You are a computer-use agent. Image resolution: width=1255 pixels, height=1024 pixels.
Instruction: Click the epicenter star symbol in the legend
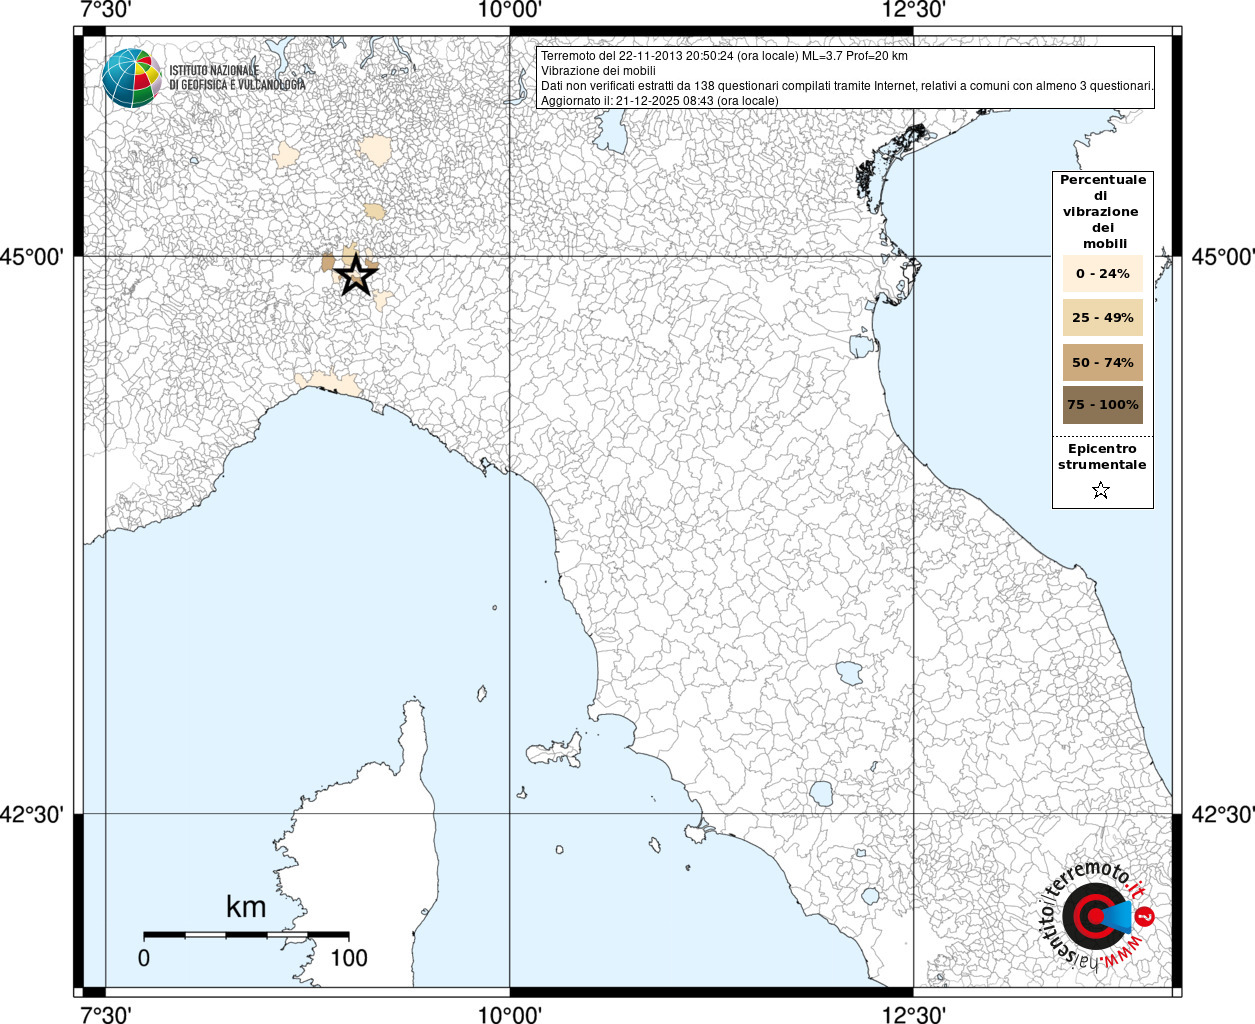tap(1101, 490)
